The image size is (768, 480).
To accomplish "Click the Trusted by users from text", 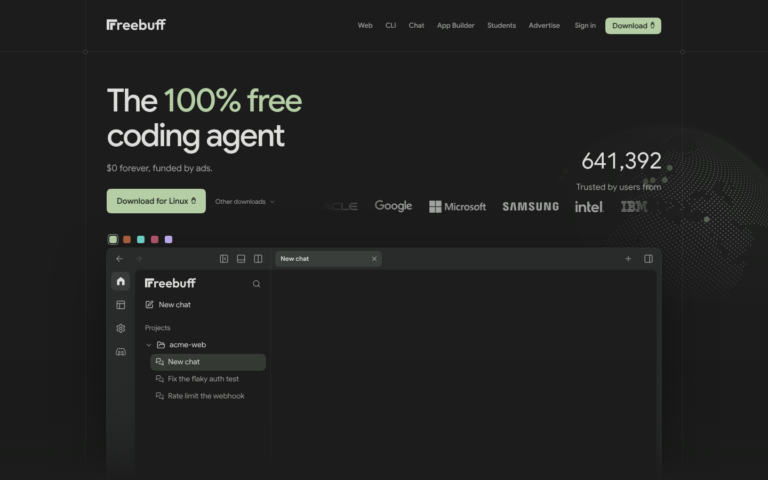I will (619, 187).
